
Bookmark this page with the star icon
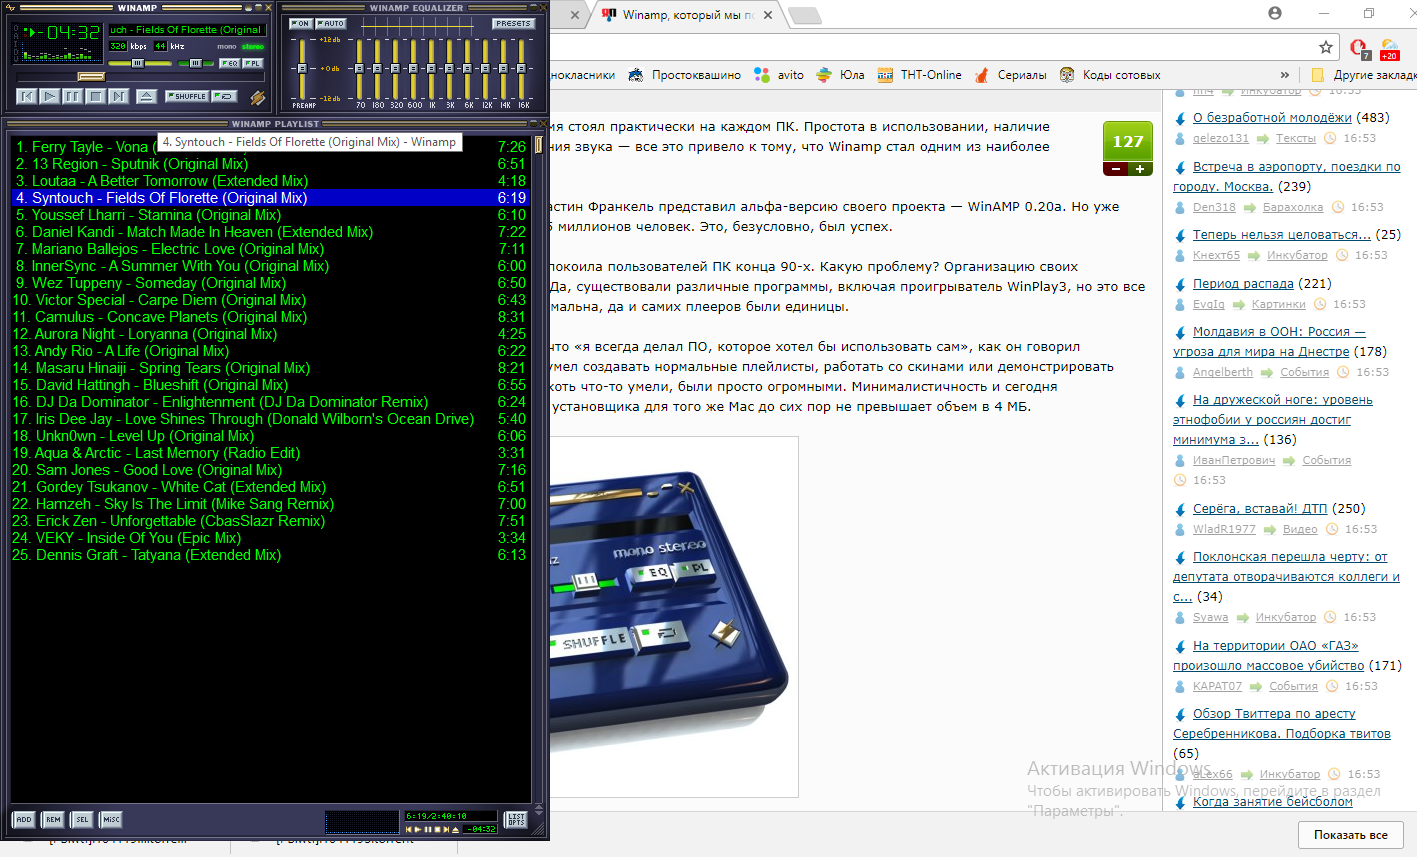(x=1326, y=47)
